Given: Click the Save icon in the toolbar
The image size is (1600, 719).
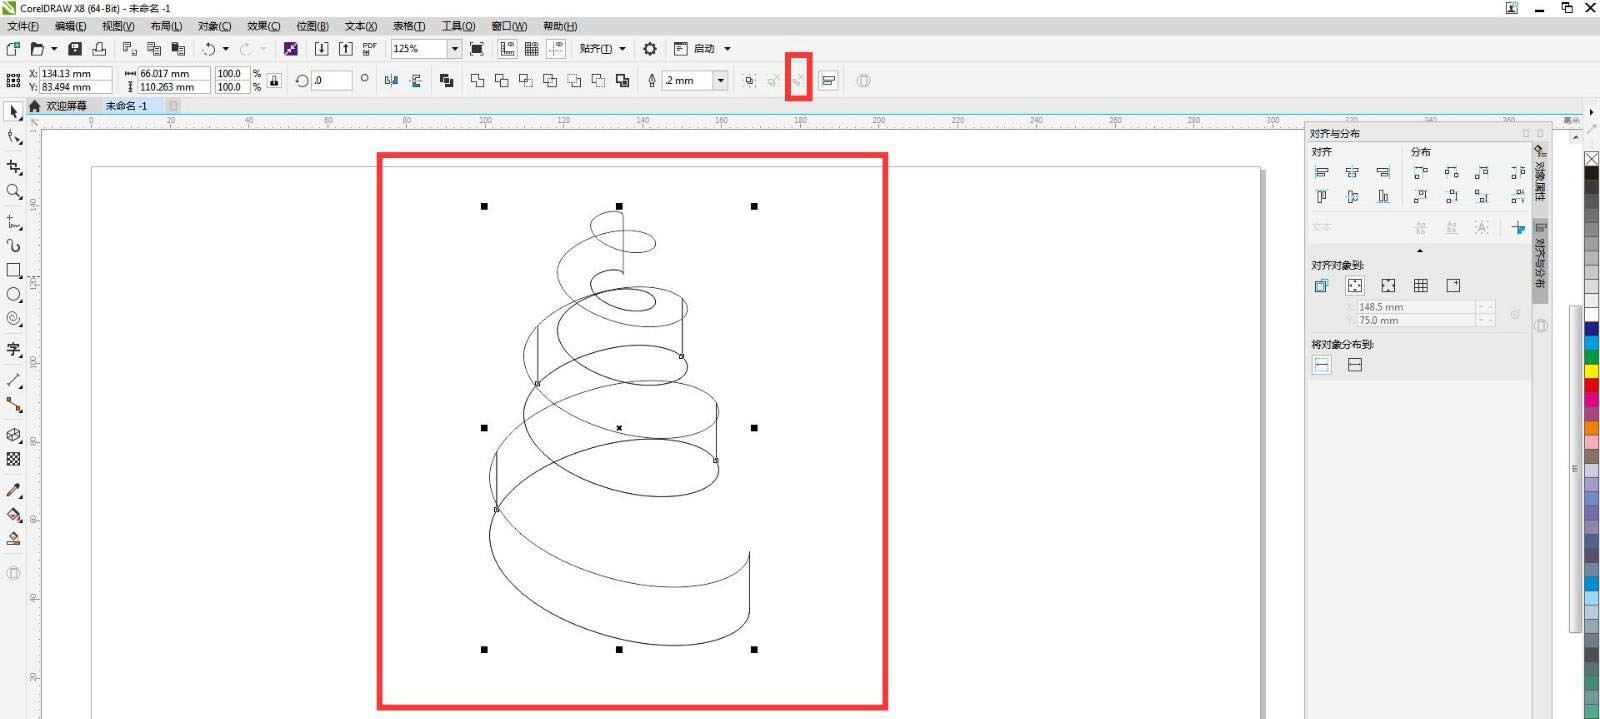Looking at the screenshot, I should tap(75, 49).
